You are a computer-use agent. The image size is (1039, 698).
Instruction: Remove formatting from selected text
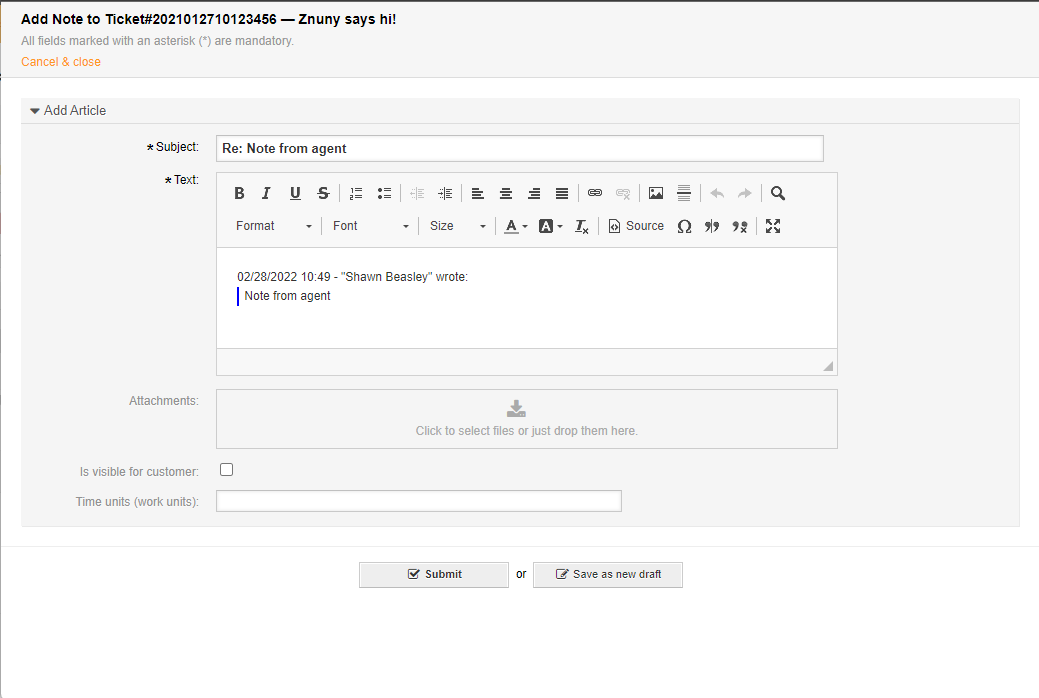[x=582, y=227]
